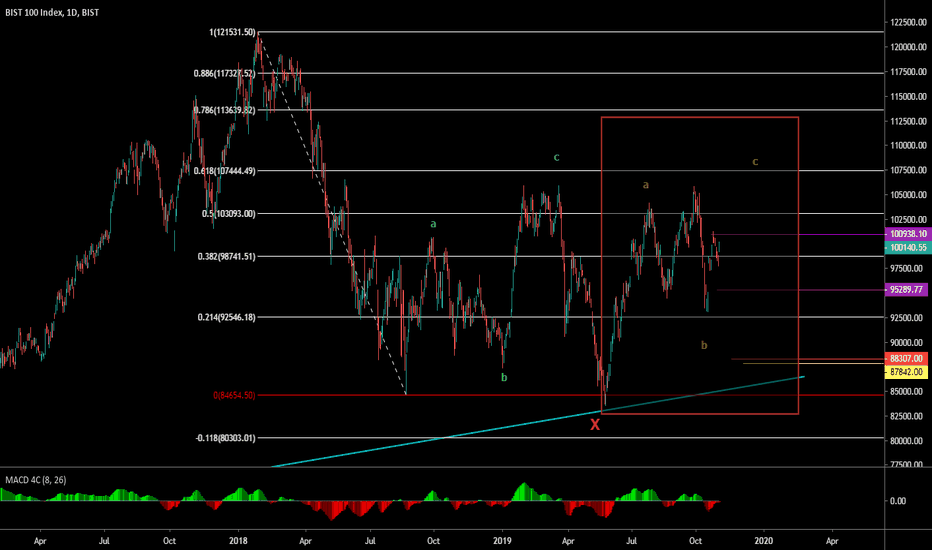
Task: Click the 2020 label on time axis
Action: [763, 541]
